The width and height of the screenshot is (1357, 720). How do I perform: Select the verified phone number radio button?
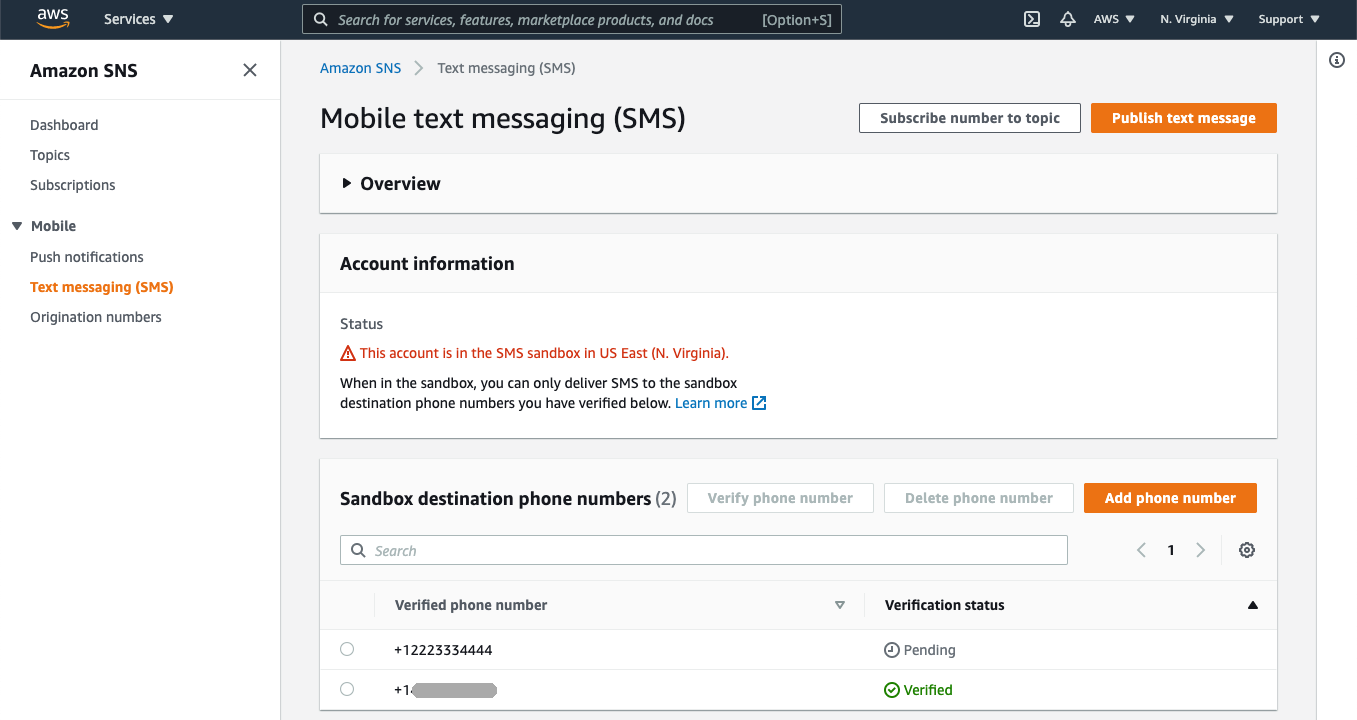(347, 689)
